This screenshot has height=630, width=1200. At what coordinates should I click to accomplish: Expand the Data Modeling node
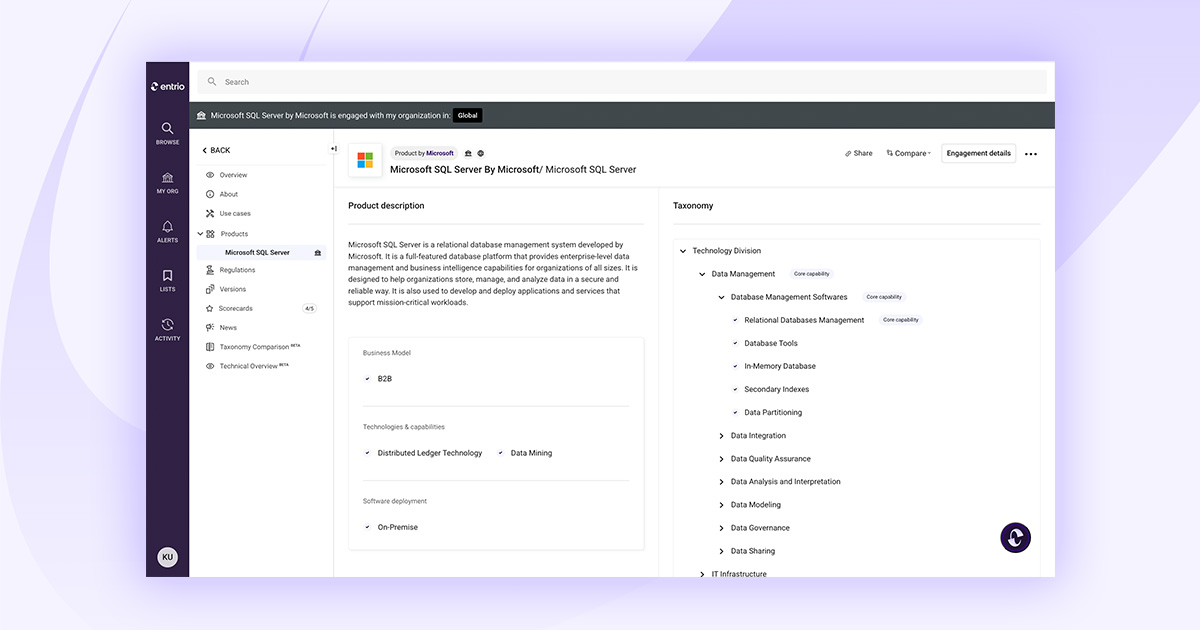pyautogui.click(x=722, y=505)
